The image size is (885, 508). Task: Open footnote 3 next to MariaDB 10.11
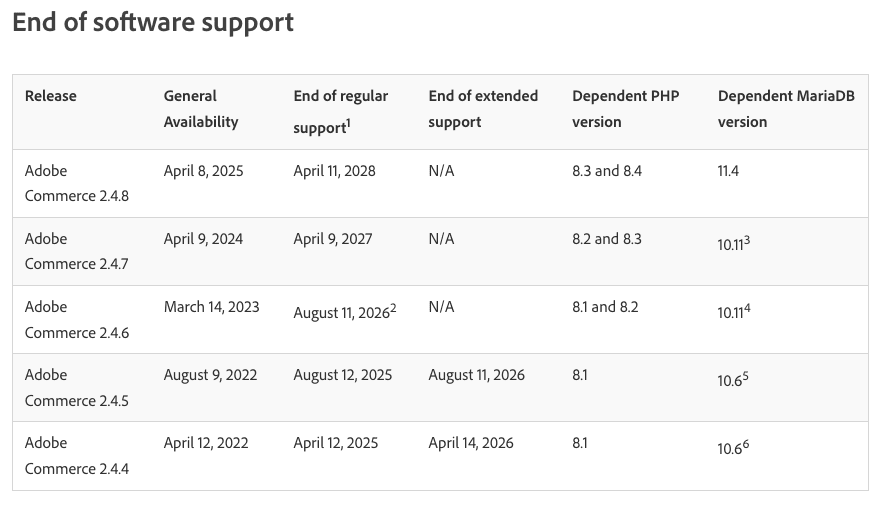point(747,240)
